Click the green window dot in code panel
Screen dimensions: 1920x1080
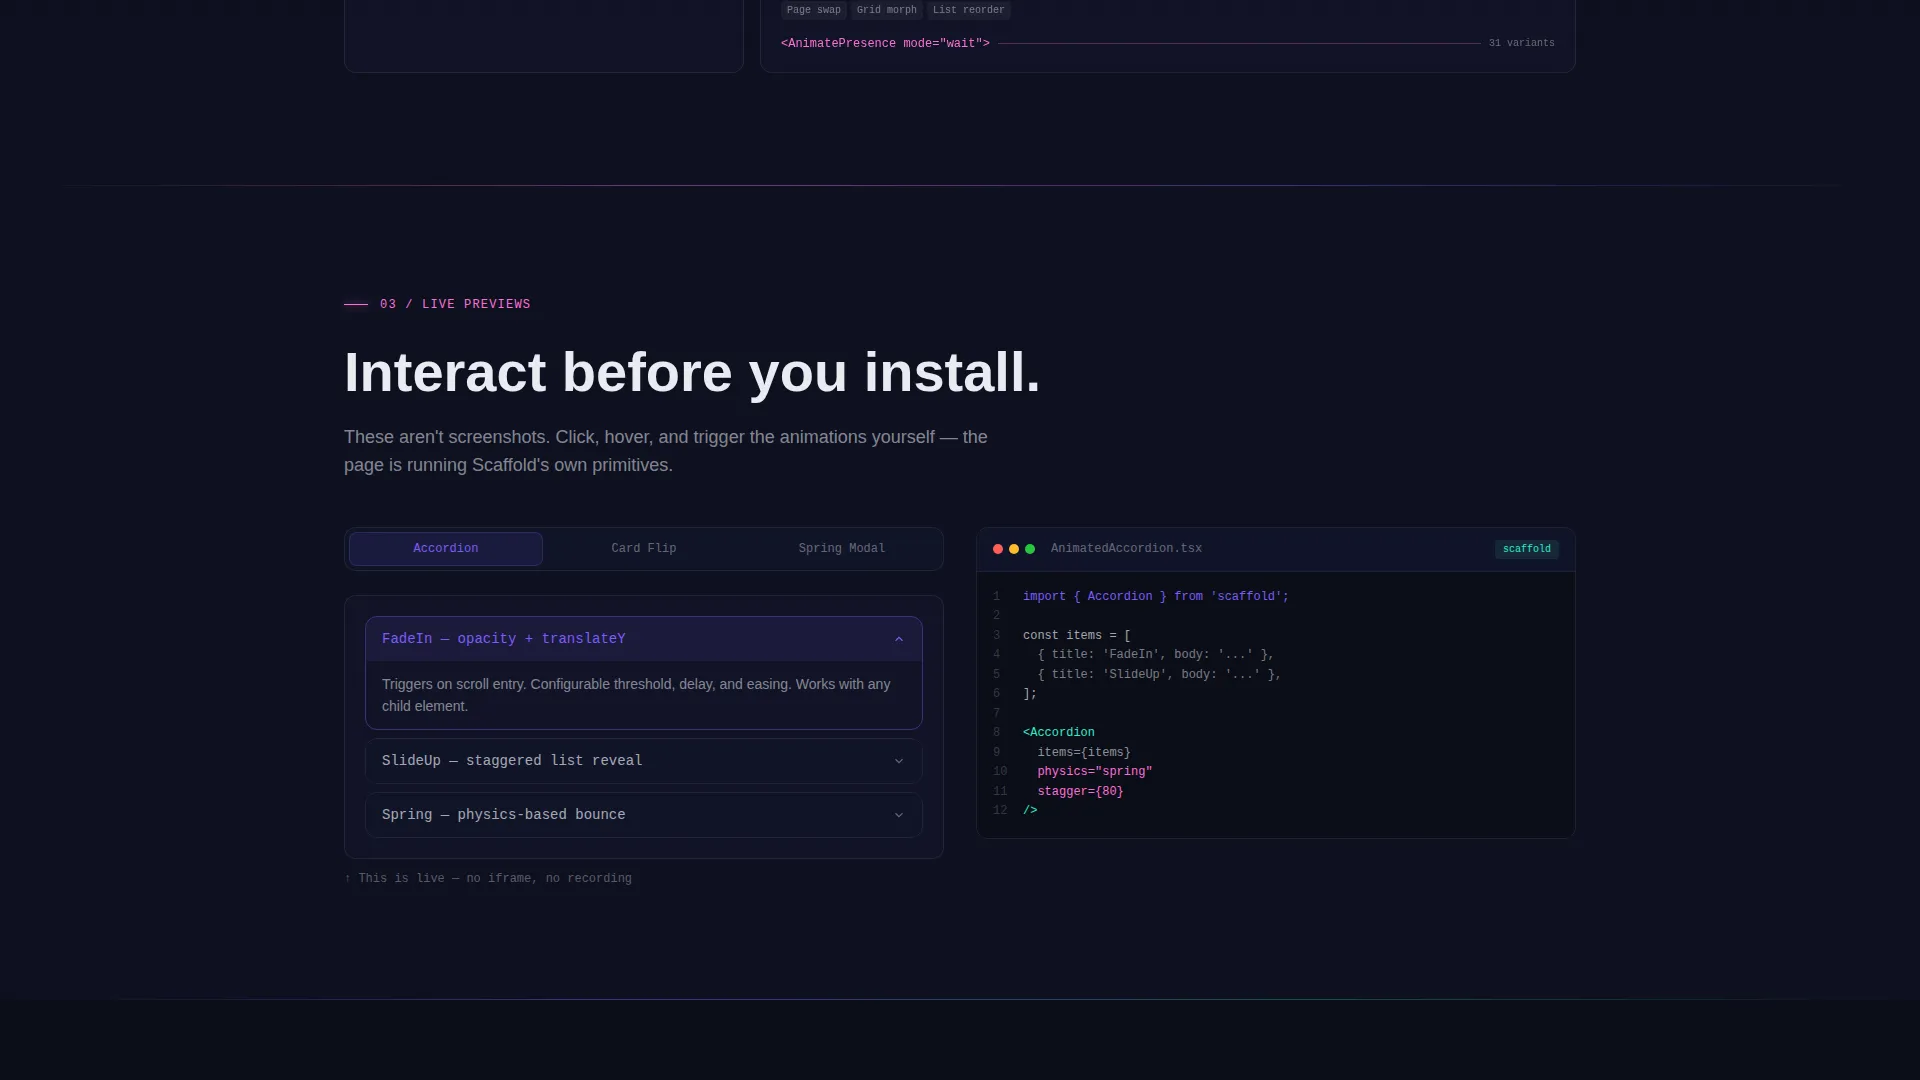pyautogui.click(x=1030, y=549)
